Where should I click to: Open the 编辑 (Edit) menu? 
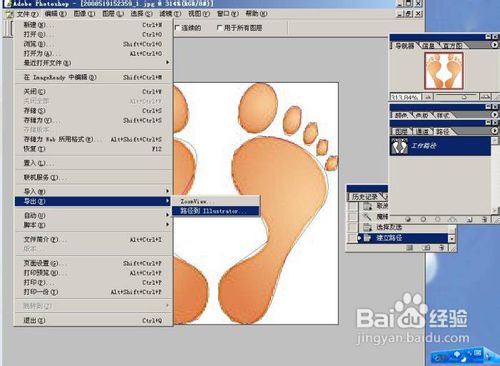click(x=55, y=14)
